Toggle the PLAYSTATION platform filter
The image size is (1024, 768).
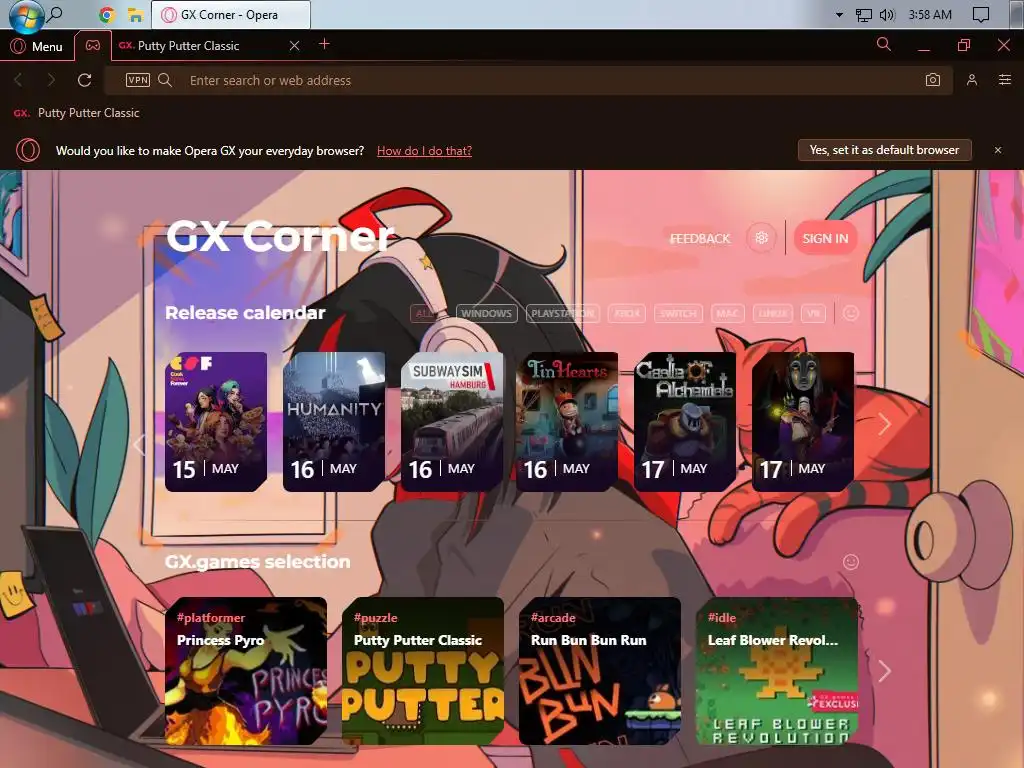tap(562, 313)
